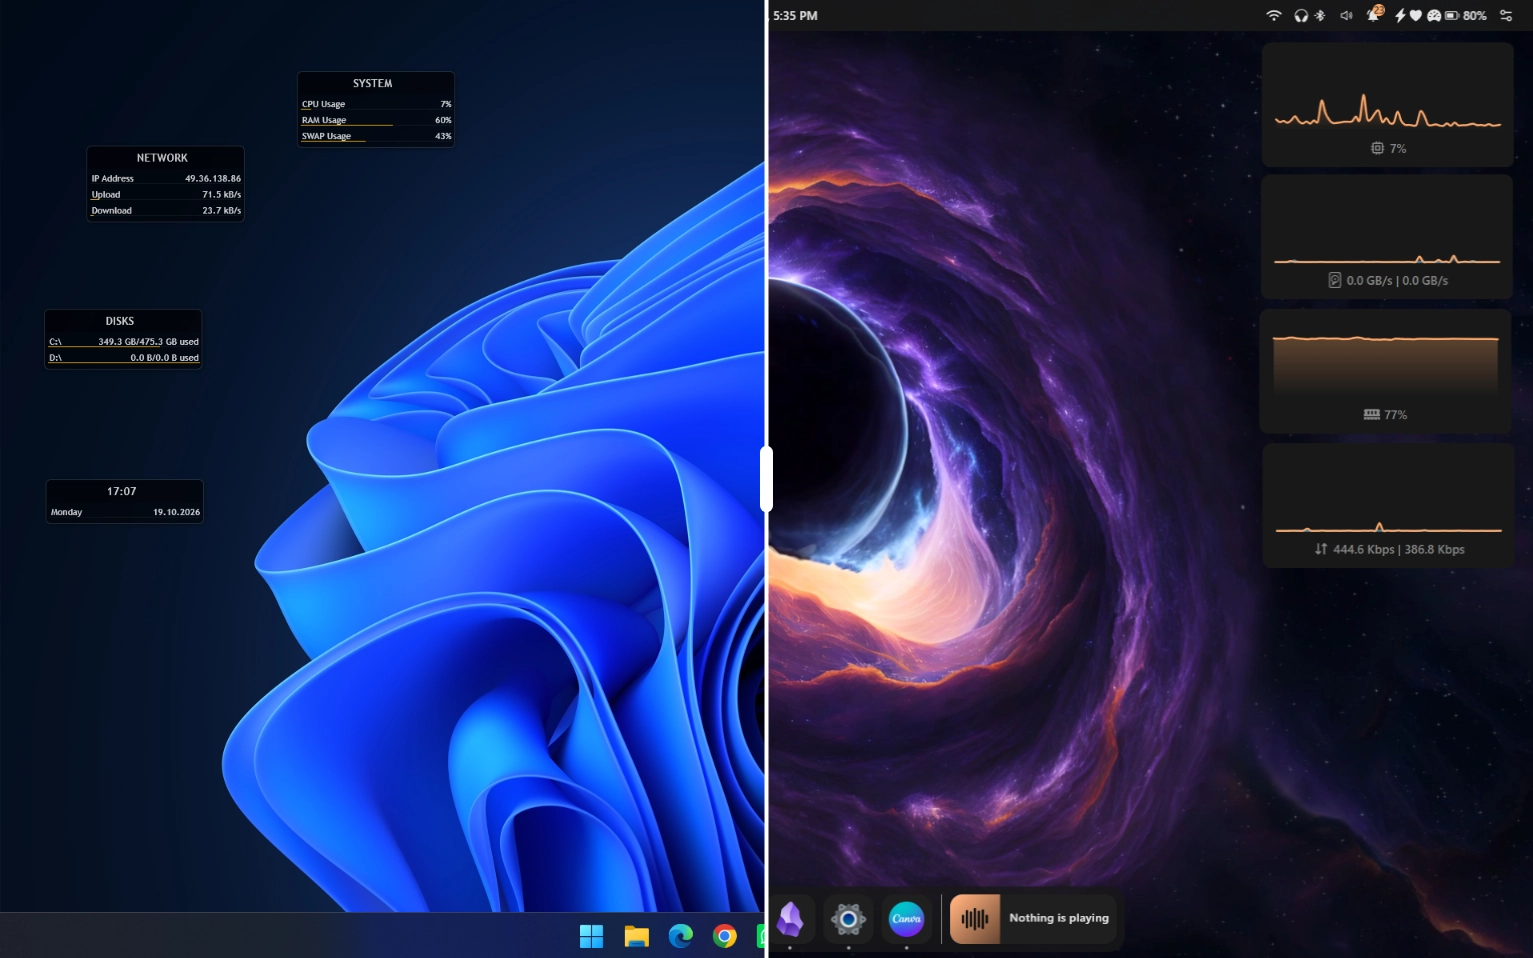Open notifications bell showing 23
This screenshot has width=1533, height=958.
[1374, 14]
